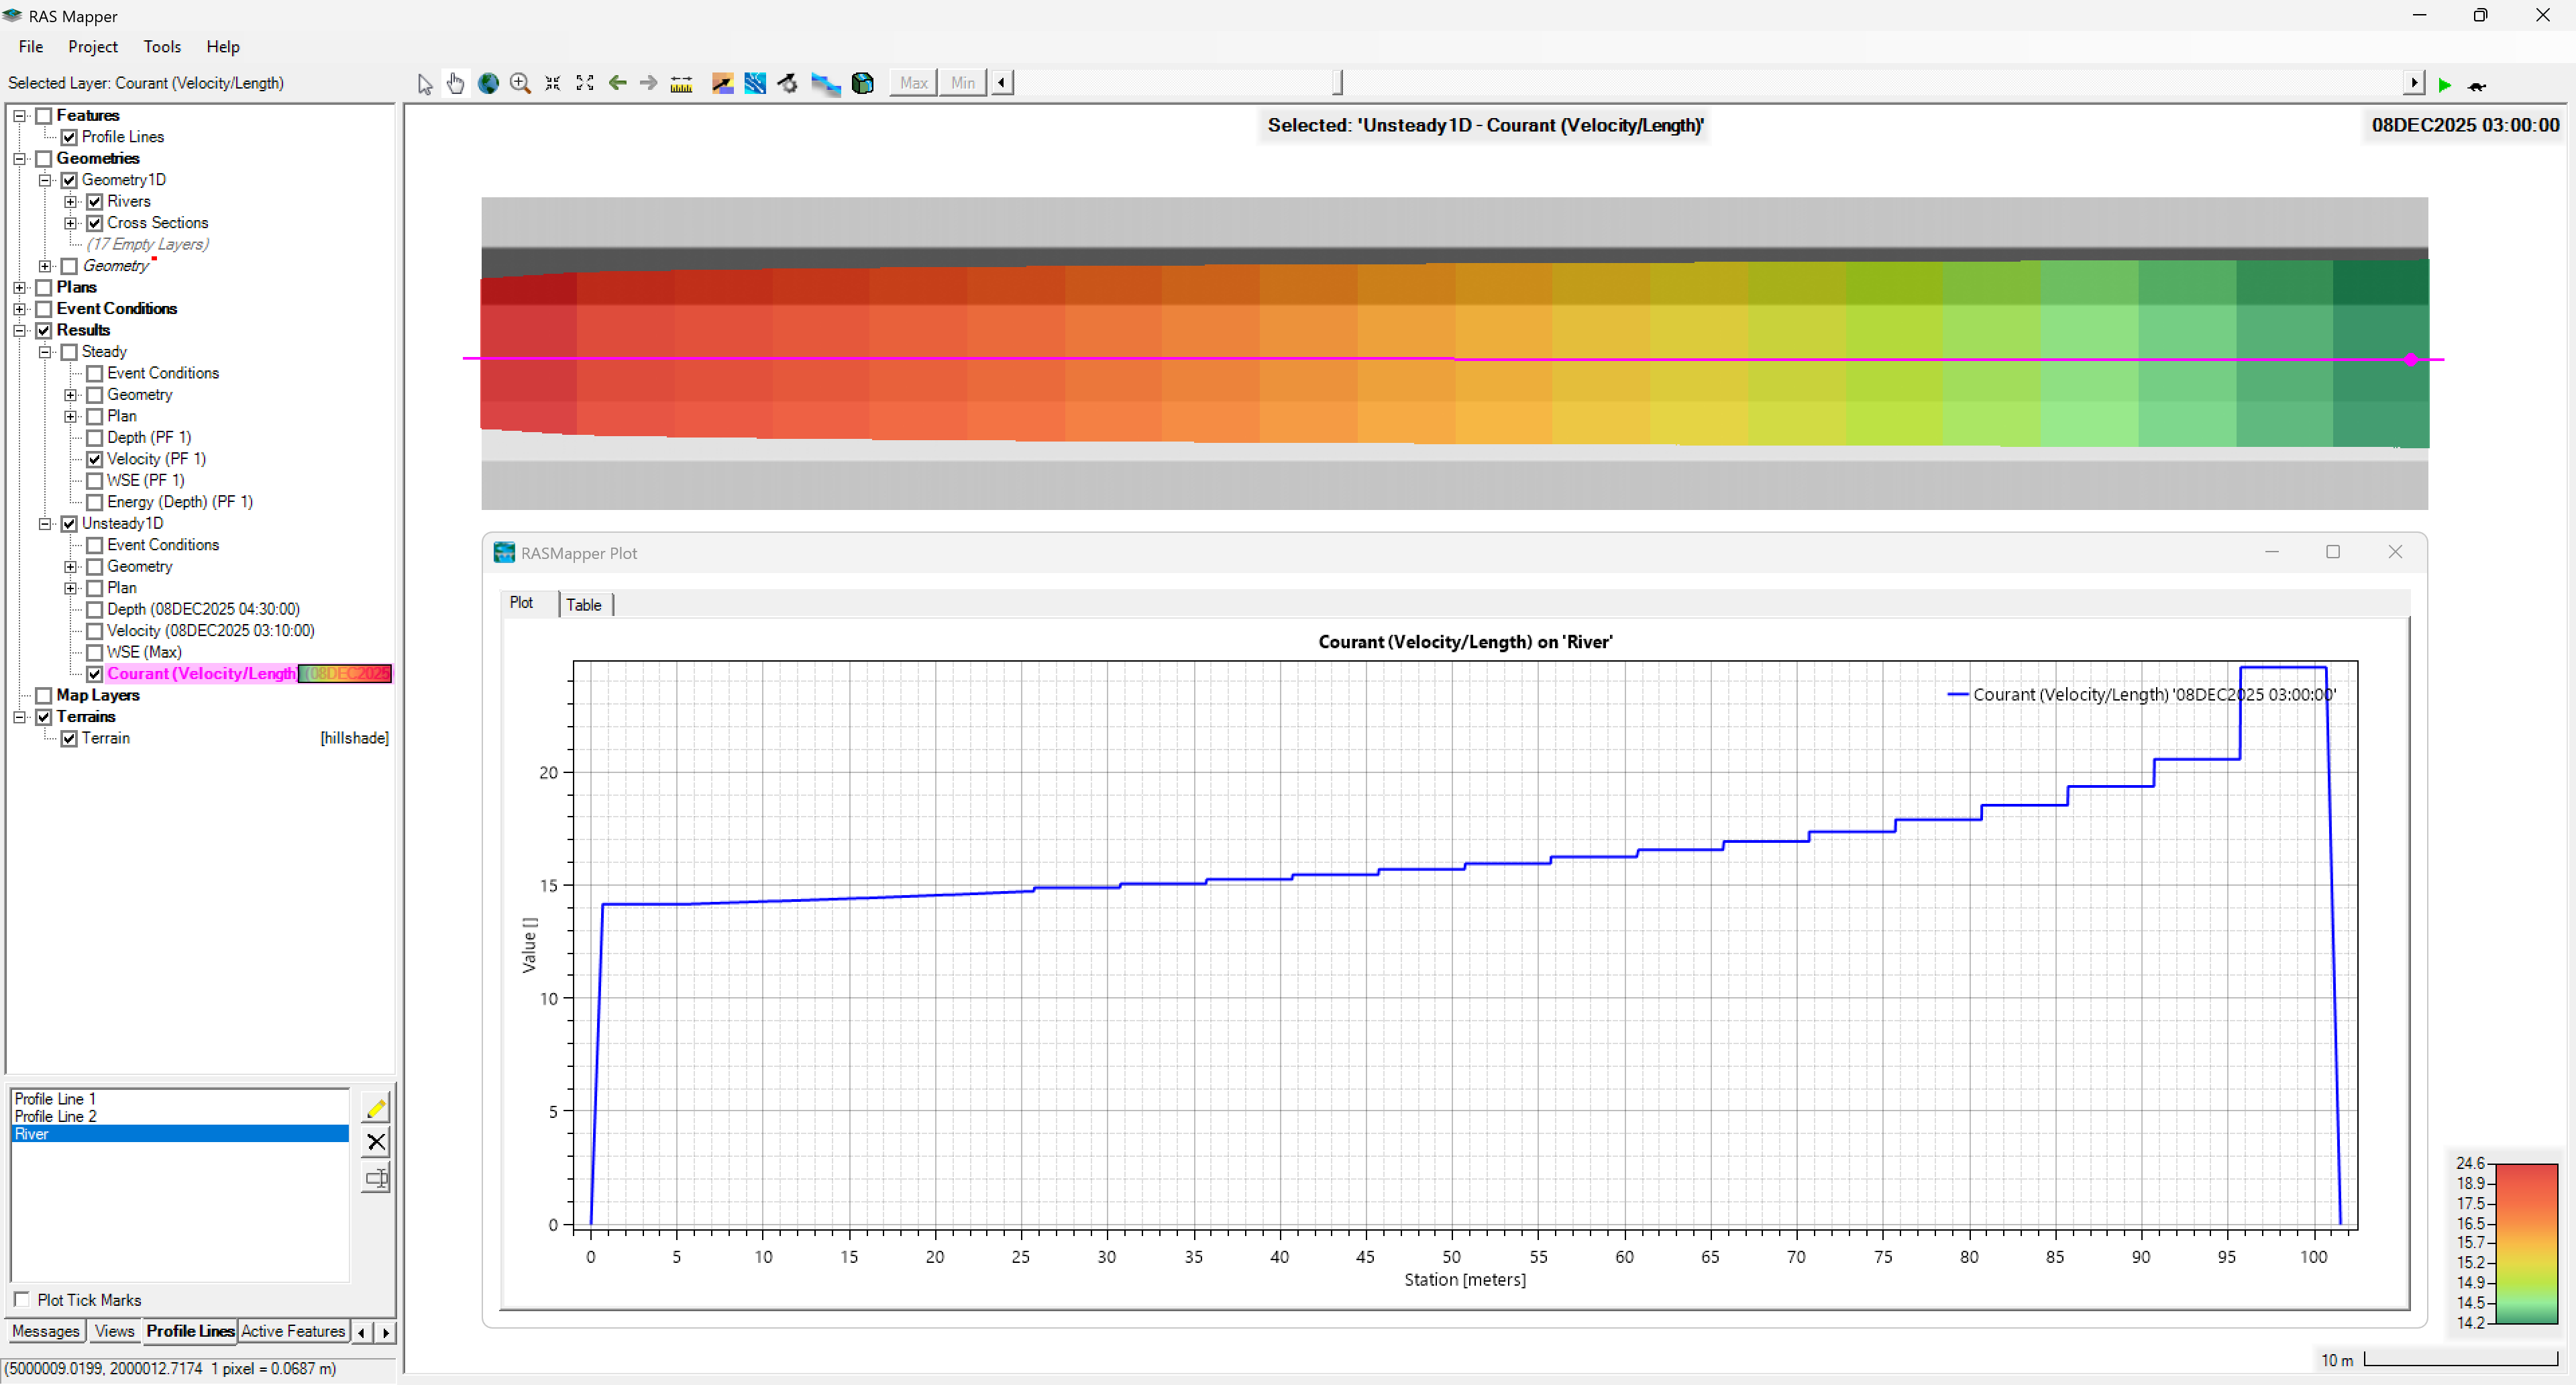
Task: Check the Plot Tick Marks box
Action: click(22, 1299)
